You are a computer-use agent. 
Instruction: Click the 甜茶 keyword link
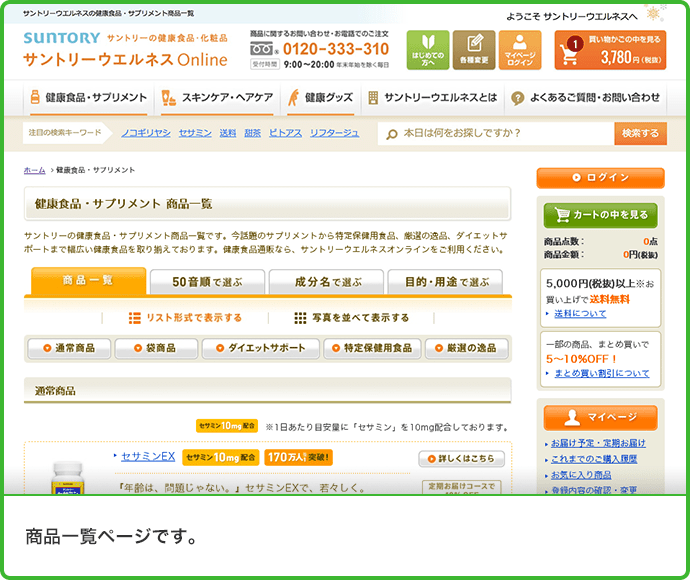tap(253, 133)
